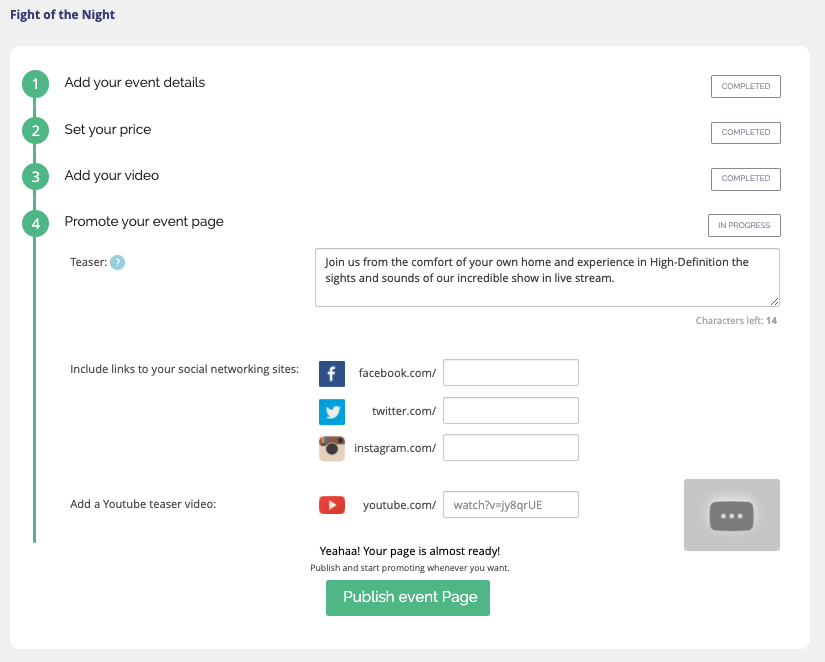Click the Teaser help question mark icon
825x662 pixels.
coord(117,262)
